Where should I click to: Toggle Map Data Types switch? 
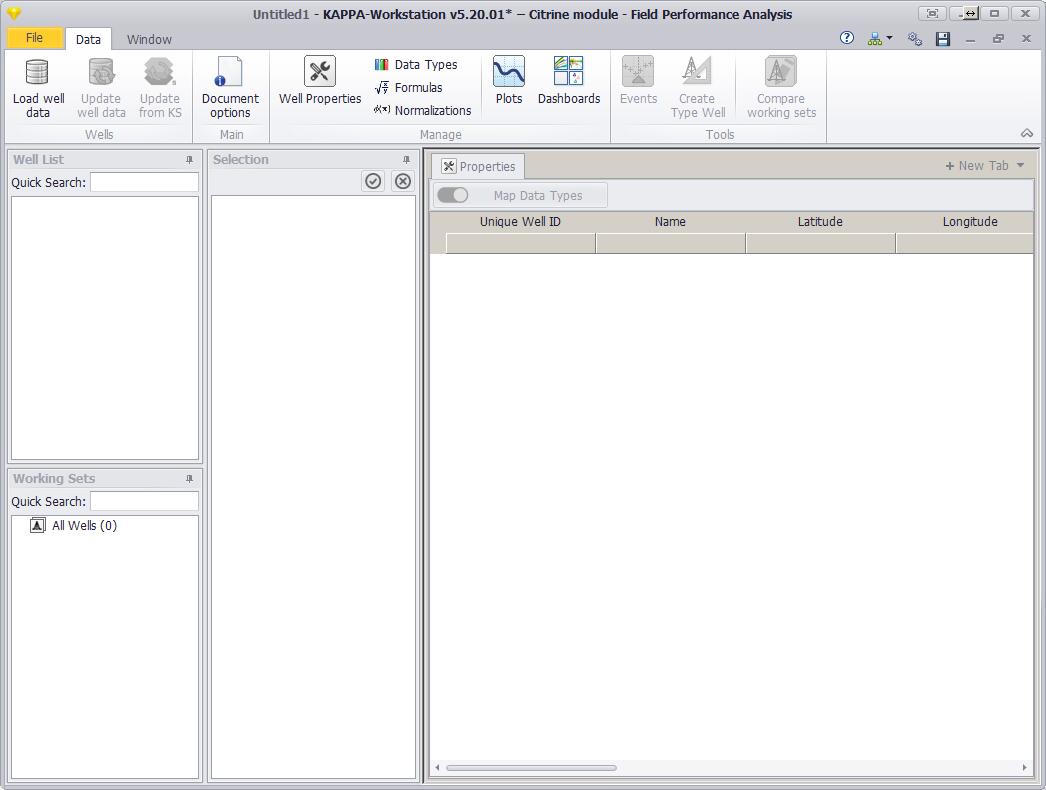(x=453, y=195)
